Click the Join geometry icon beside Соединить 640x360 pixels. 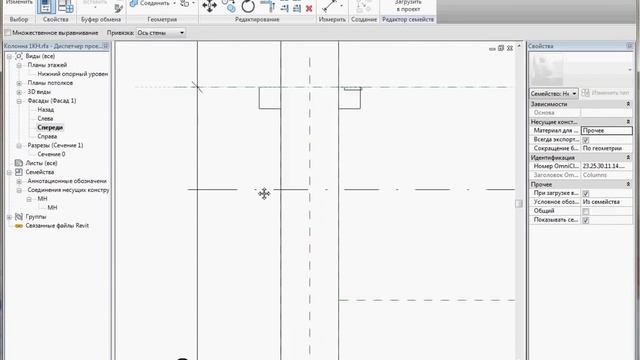tap(134, 3)
